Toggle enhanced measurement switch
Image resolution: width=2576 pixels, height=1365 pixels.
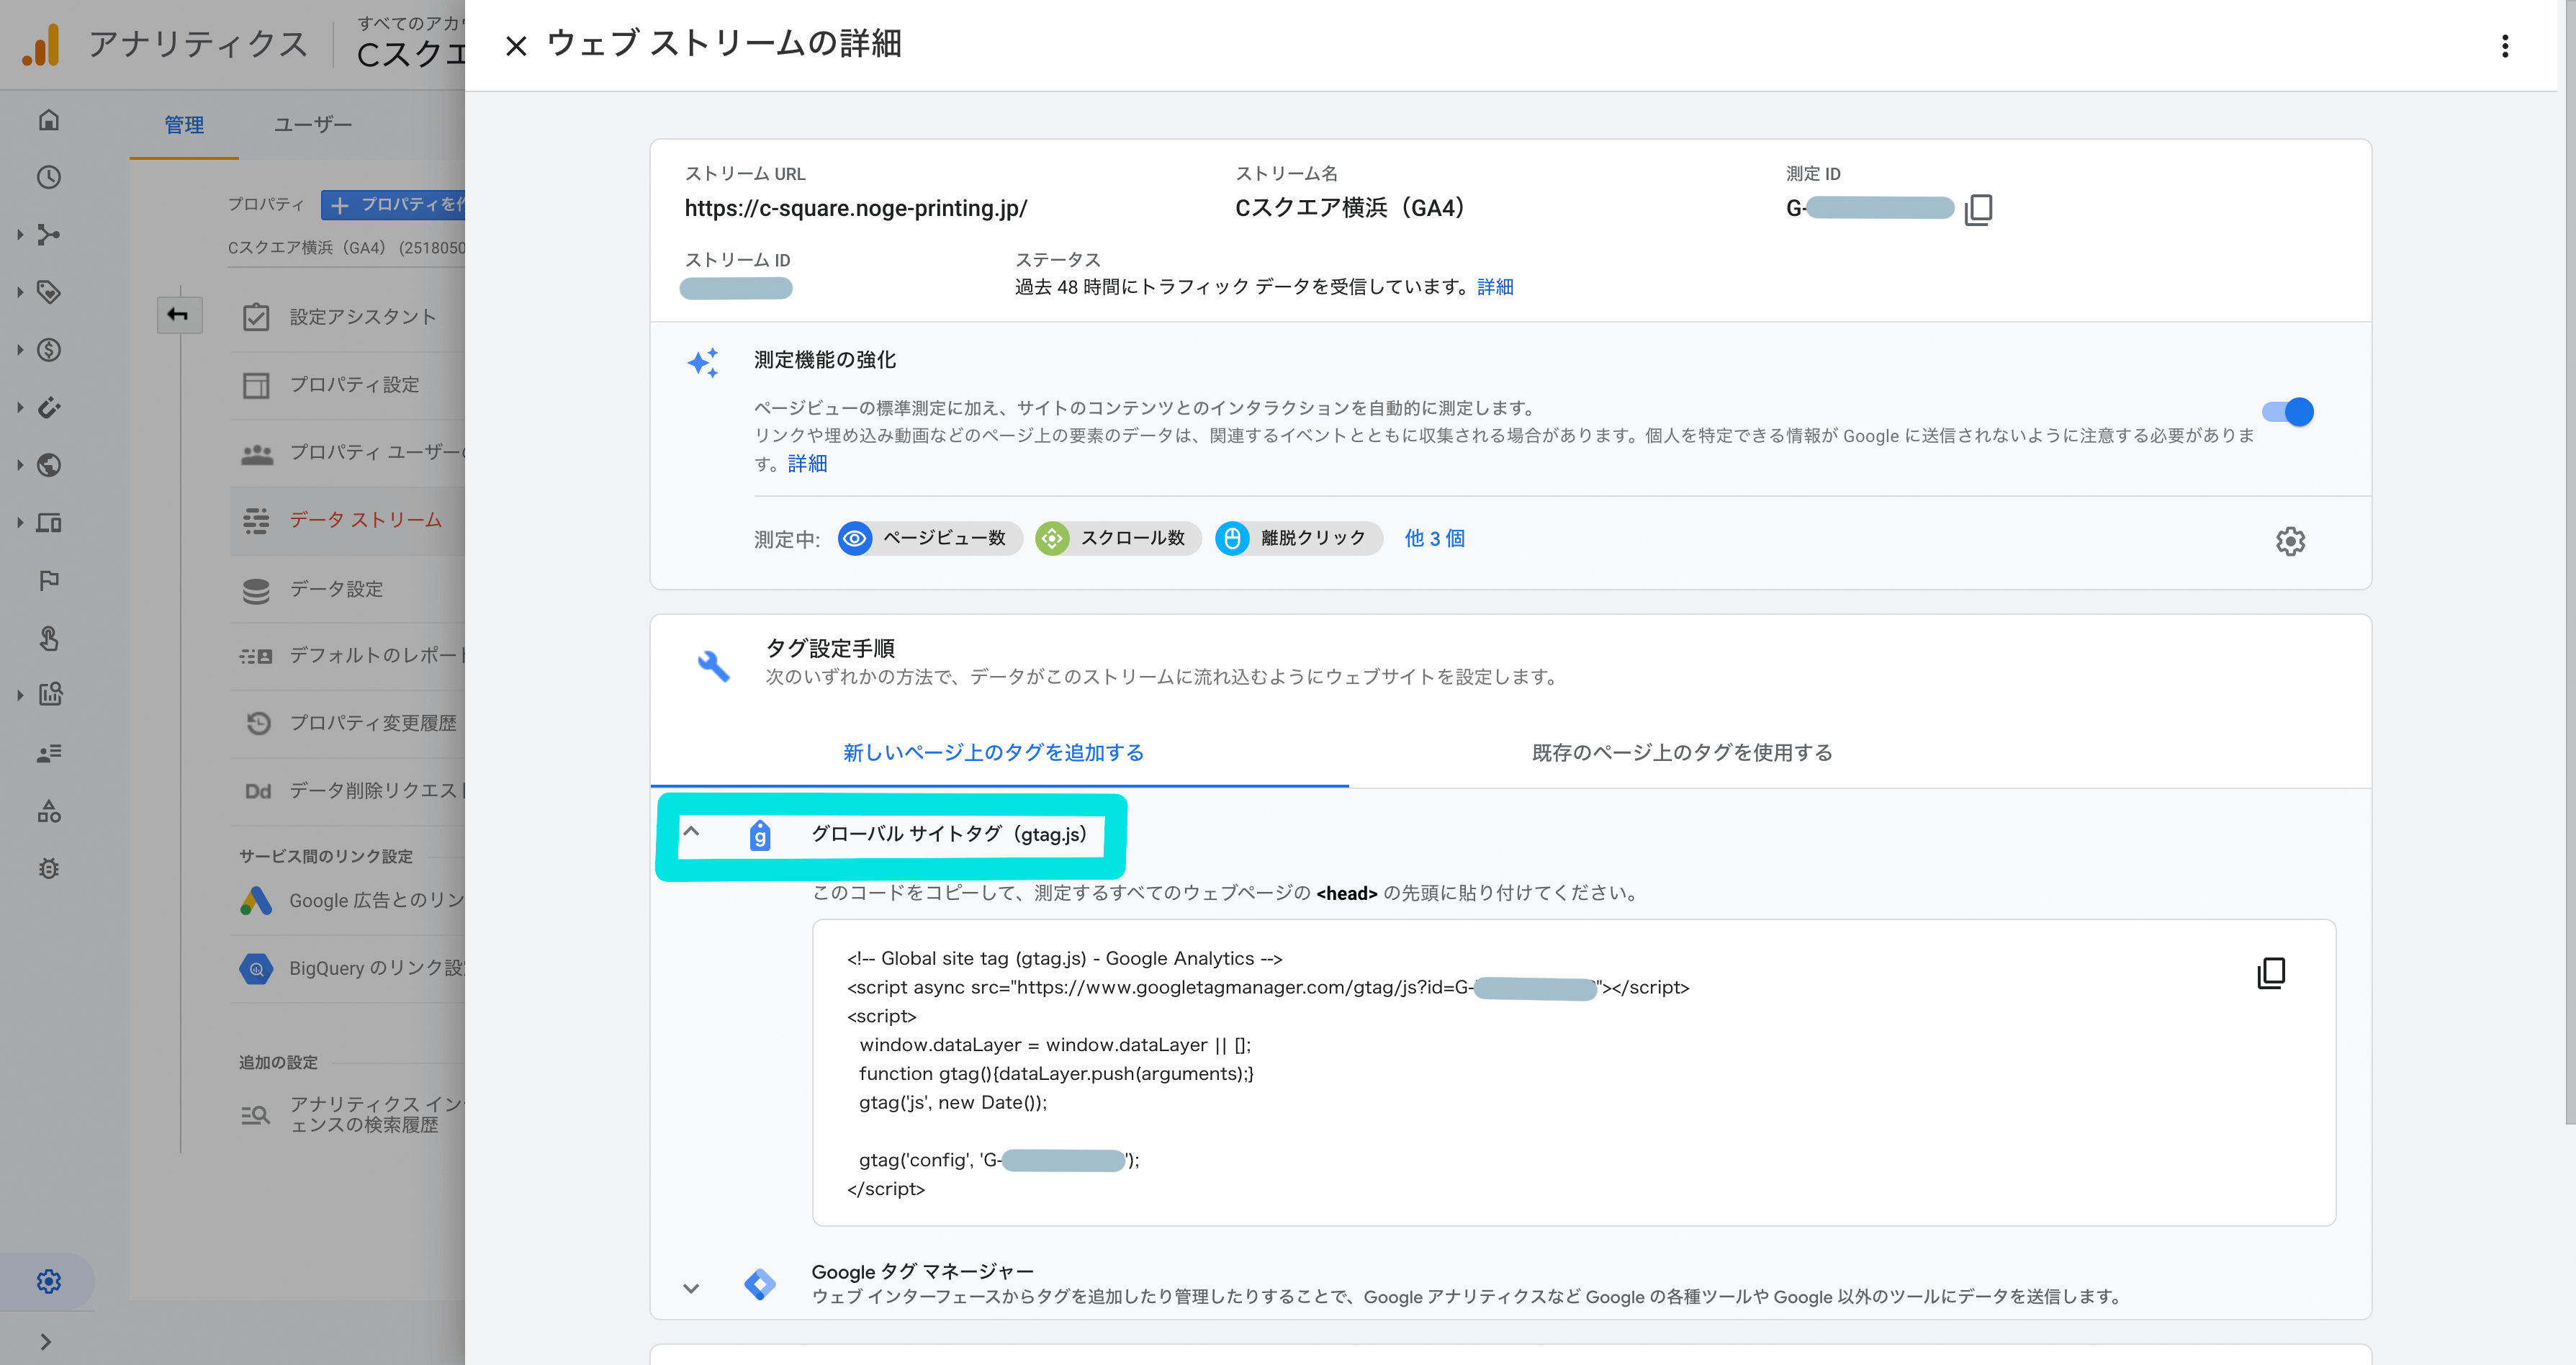2287,412
